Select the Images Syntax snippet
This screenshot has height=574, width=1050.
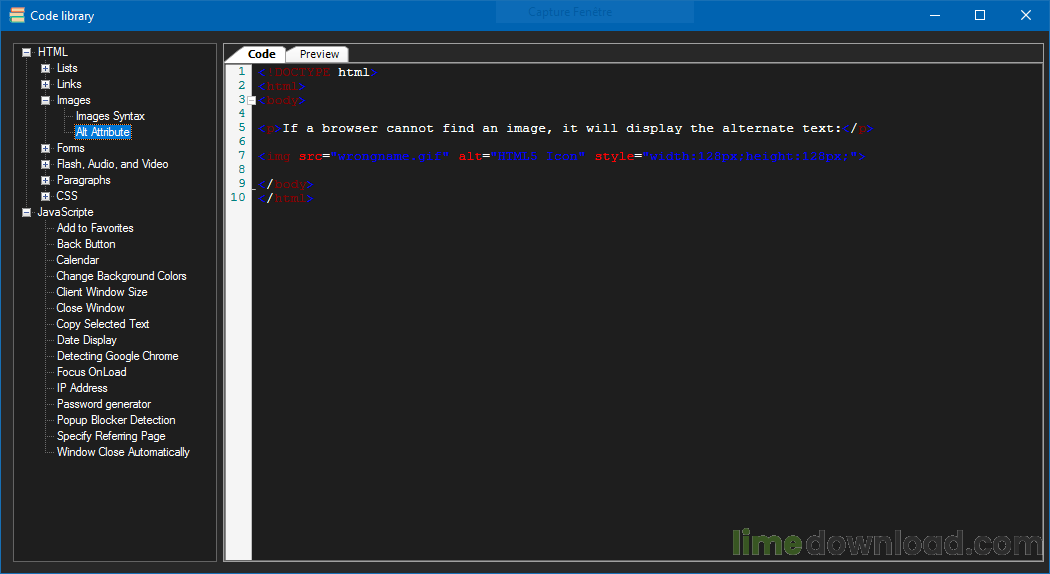(x=110, y=117)
